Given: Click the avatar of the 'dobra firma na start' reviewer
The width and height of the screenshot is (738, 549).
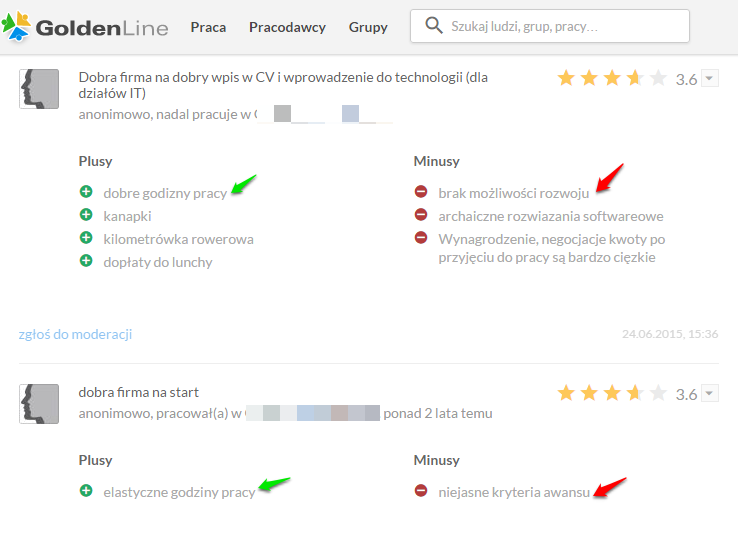Looking at the screenshot, I should click(39, 404).
